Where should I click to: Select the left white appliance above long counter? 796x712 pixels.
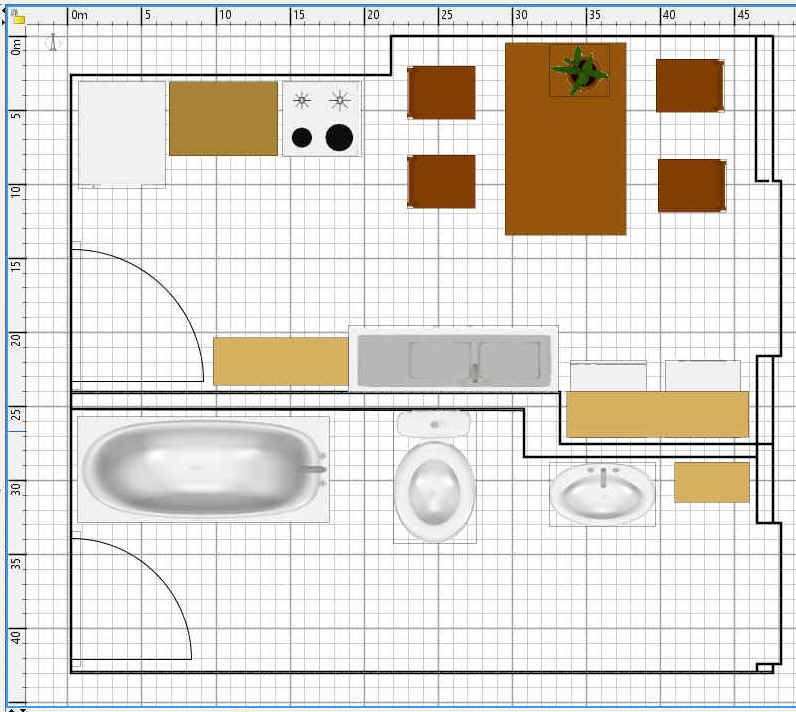click(x=608, y=376)
